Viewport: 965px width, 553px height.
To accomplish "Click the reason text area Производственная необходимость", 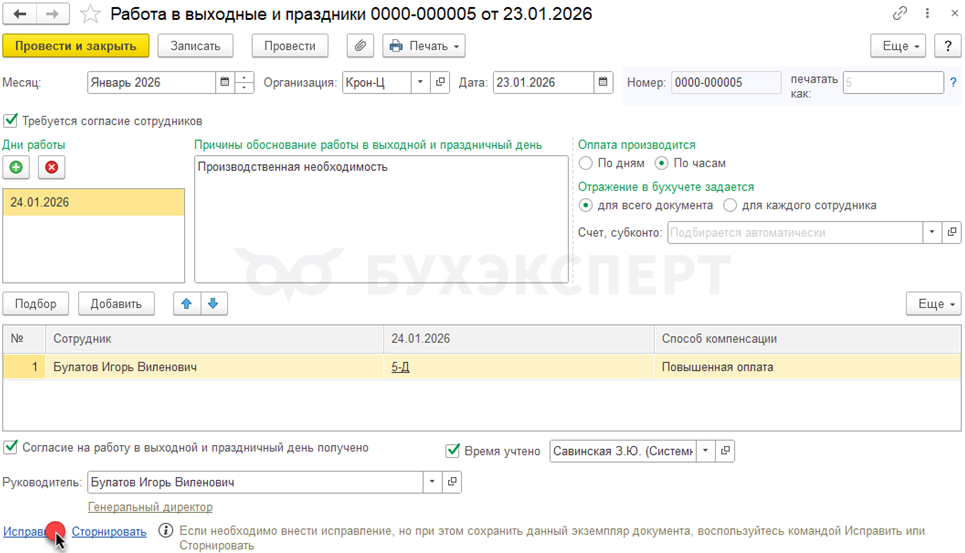I will 381,219.
